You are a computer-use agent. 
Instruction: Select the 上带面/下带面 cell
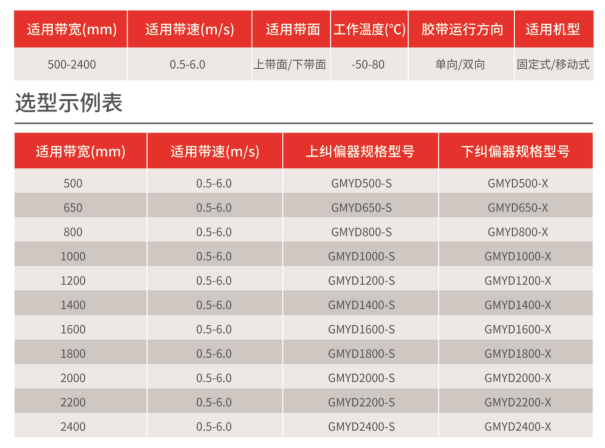coord(290,64)
